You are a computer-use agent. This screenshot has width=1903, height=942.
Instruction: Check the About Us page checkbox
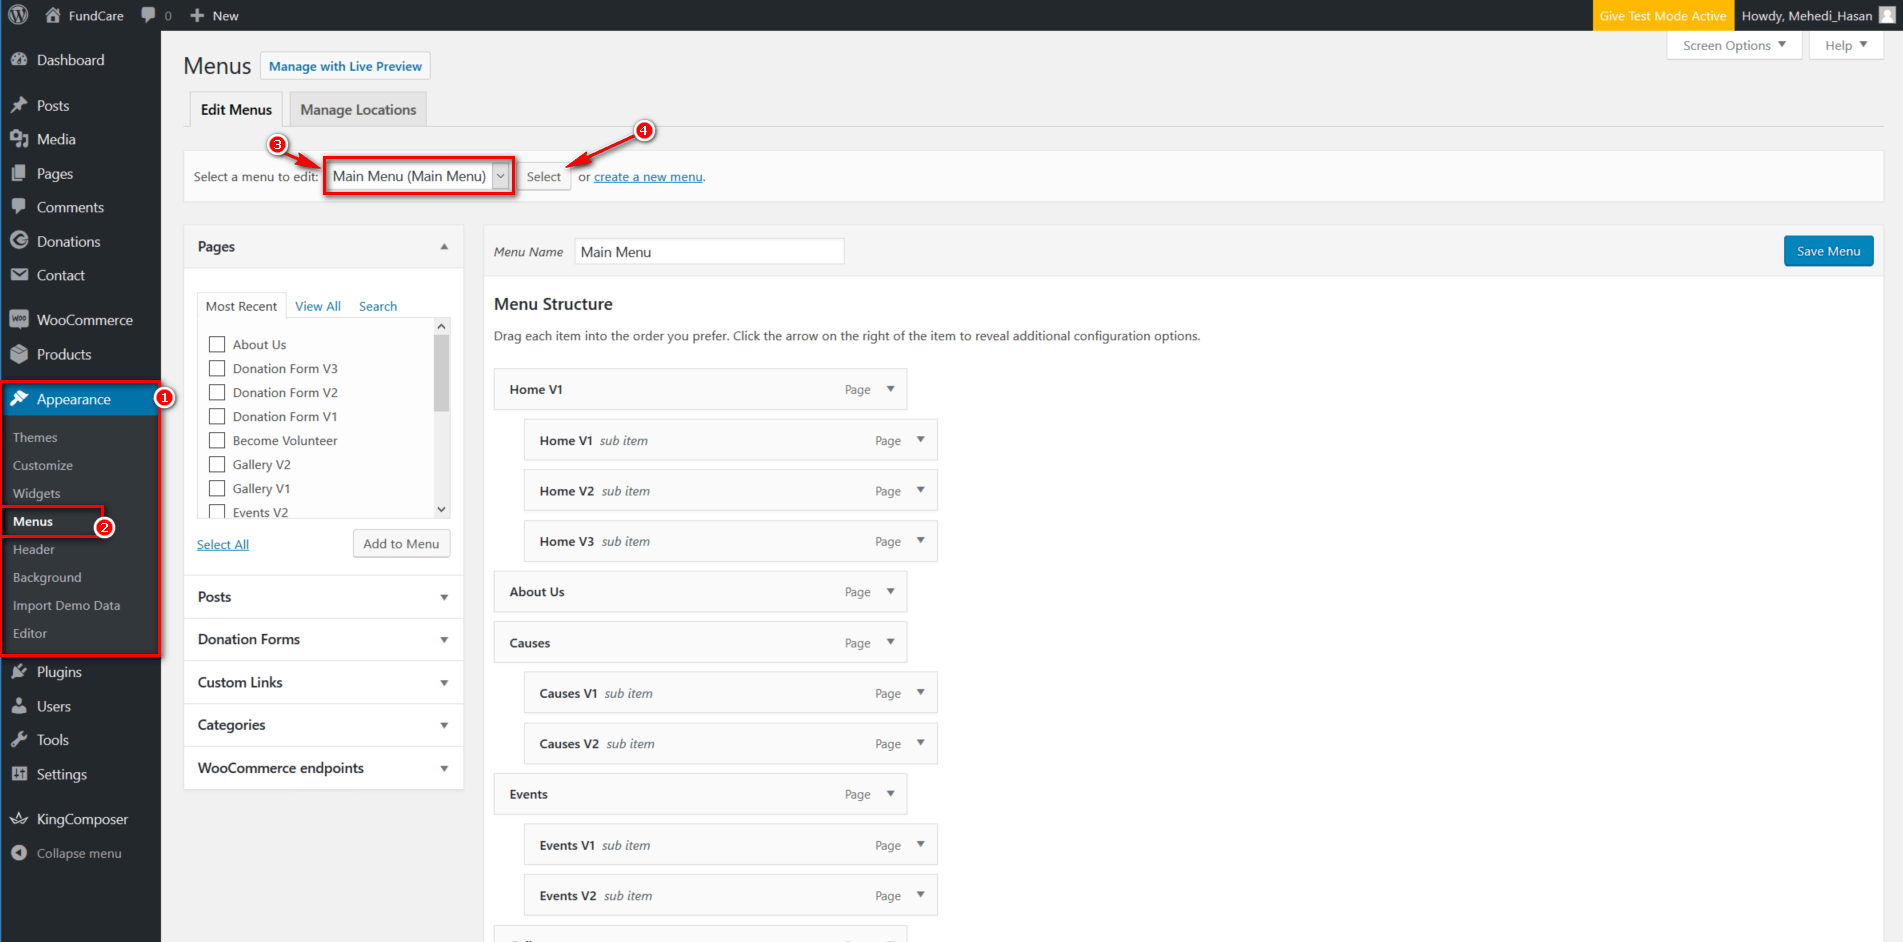tap(217, 344)
